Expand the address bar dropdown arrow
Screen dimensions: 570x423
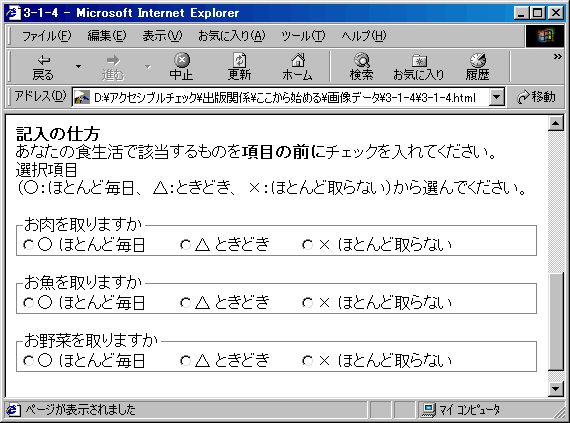497,97
